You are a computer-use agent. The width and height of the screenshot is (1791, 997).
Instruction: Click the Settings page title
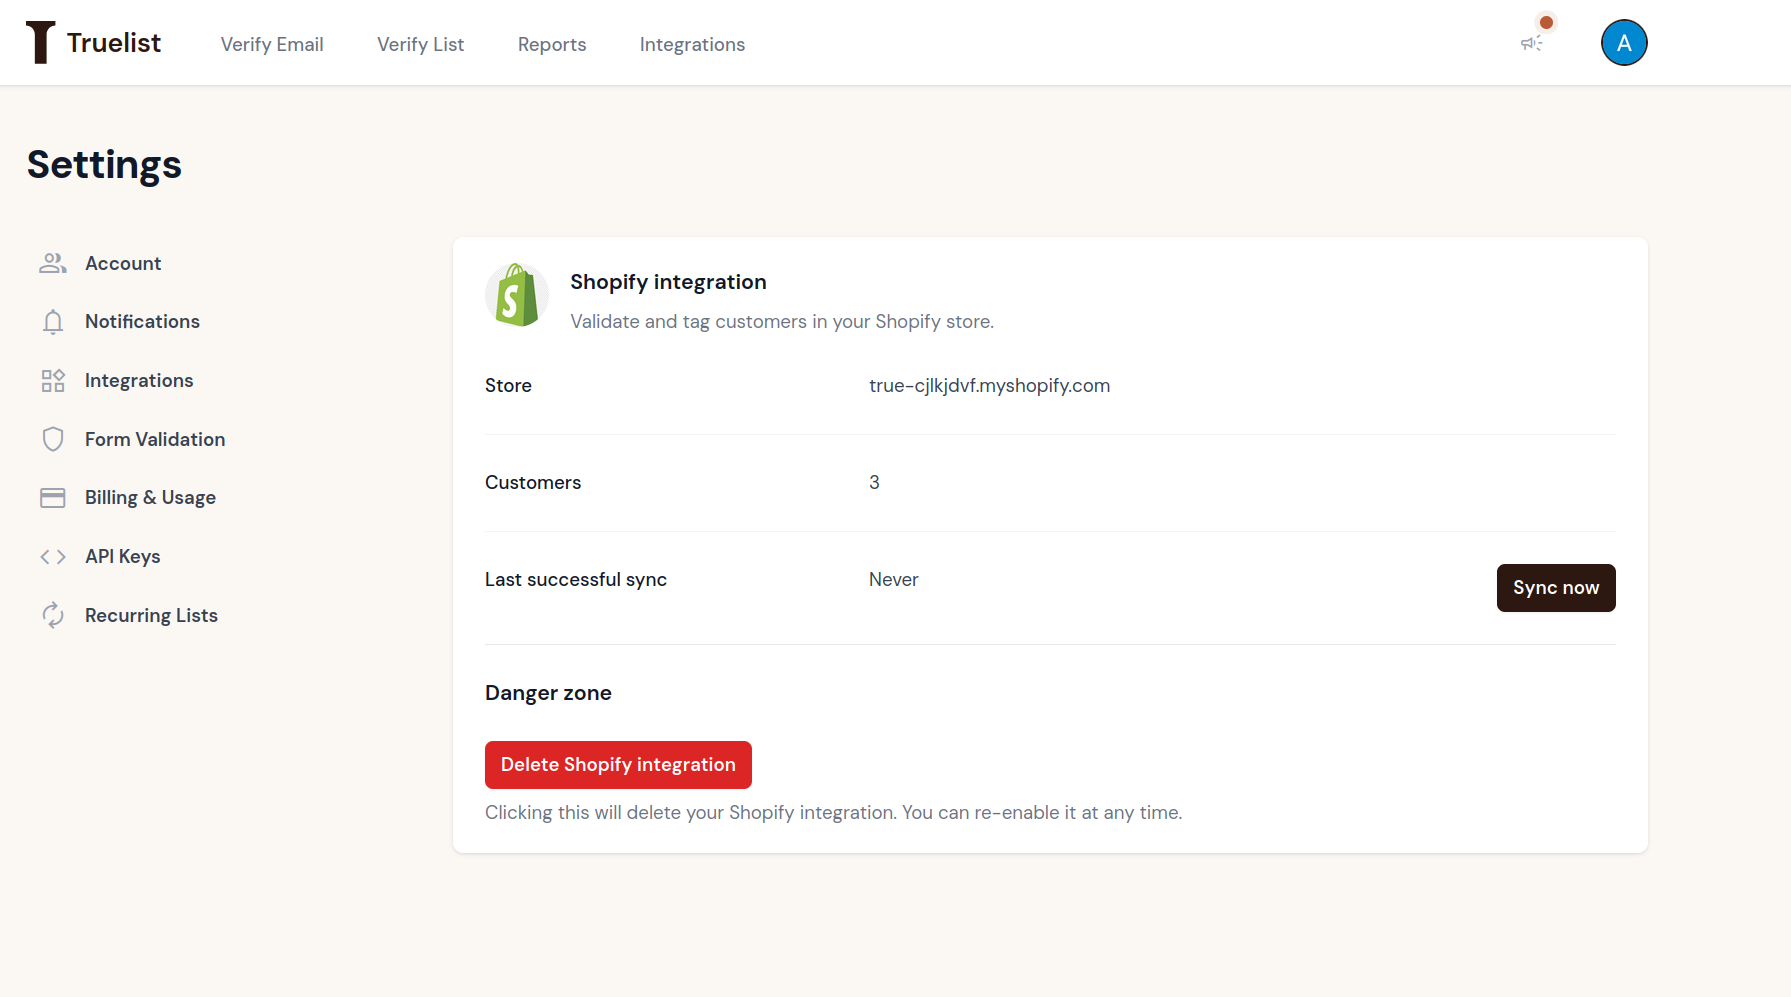pos(104,165)
